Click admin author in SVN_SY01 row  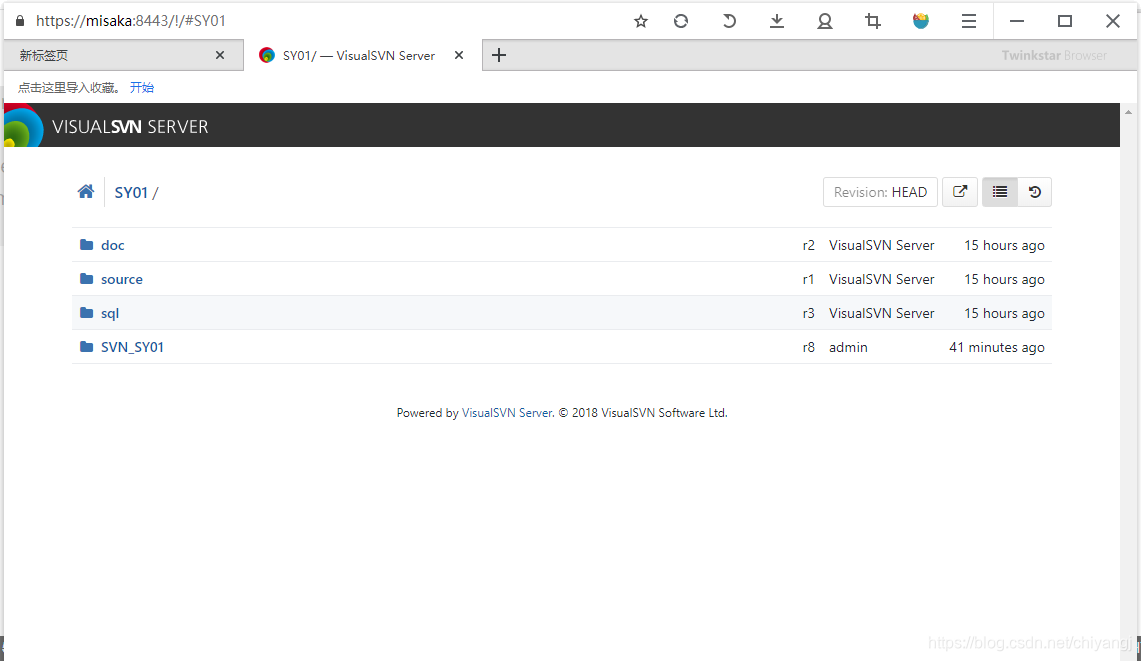click(x=848, y=347)
